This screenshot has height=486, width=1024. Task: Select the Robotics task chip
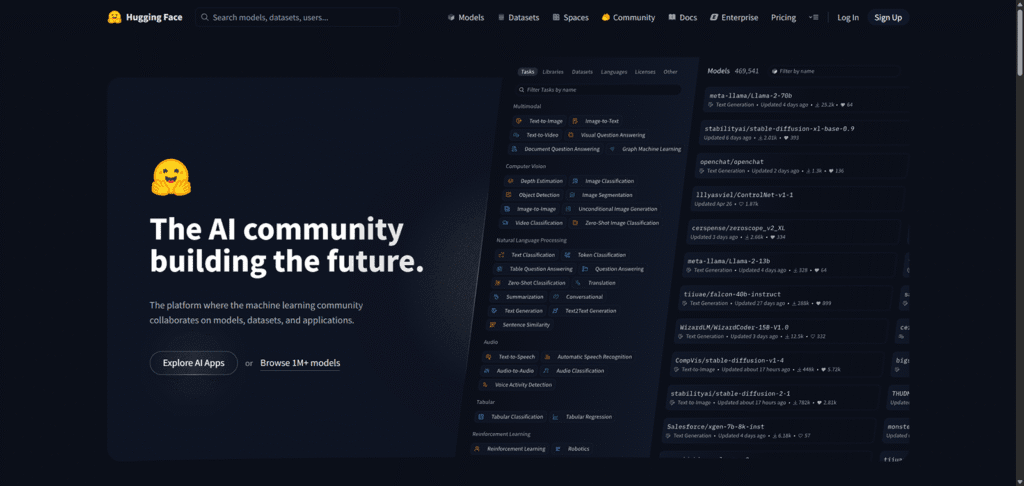tap(572, 449)
